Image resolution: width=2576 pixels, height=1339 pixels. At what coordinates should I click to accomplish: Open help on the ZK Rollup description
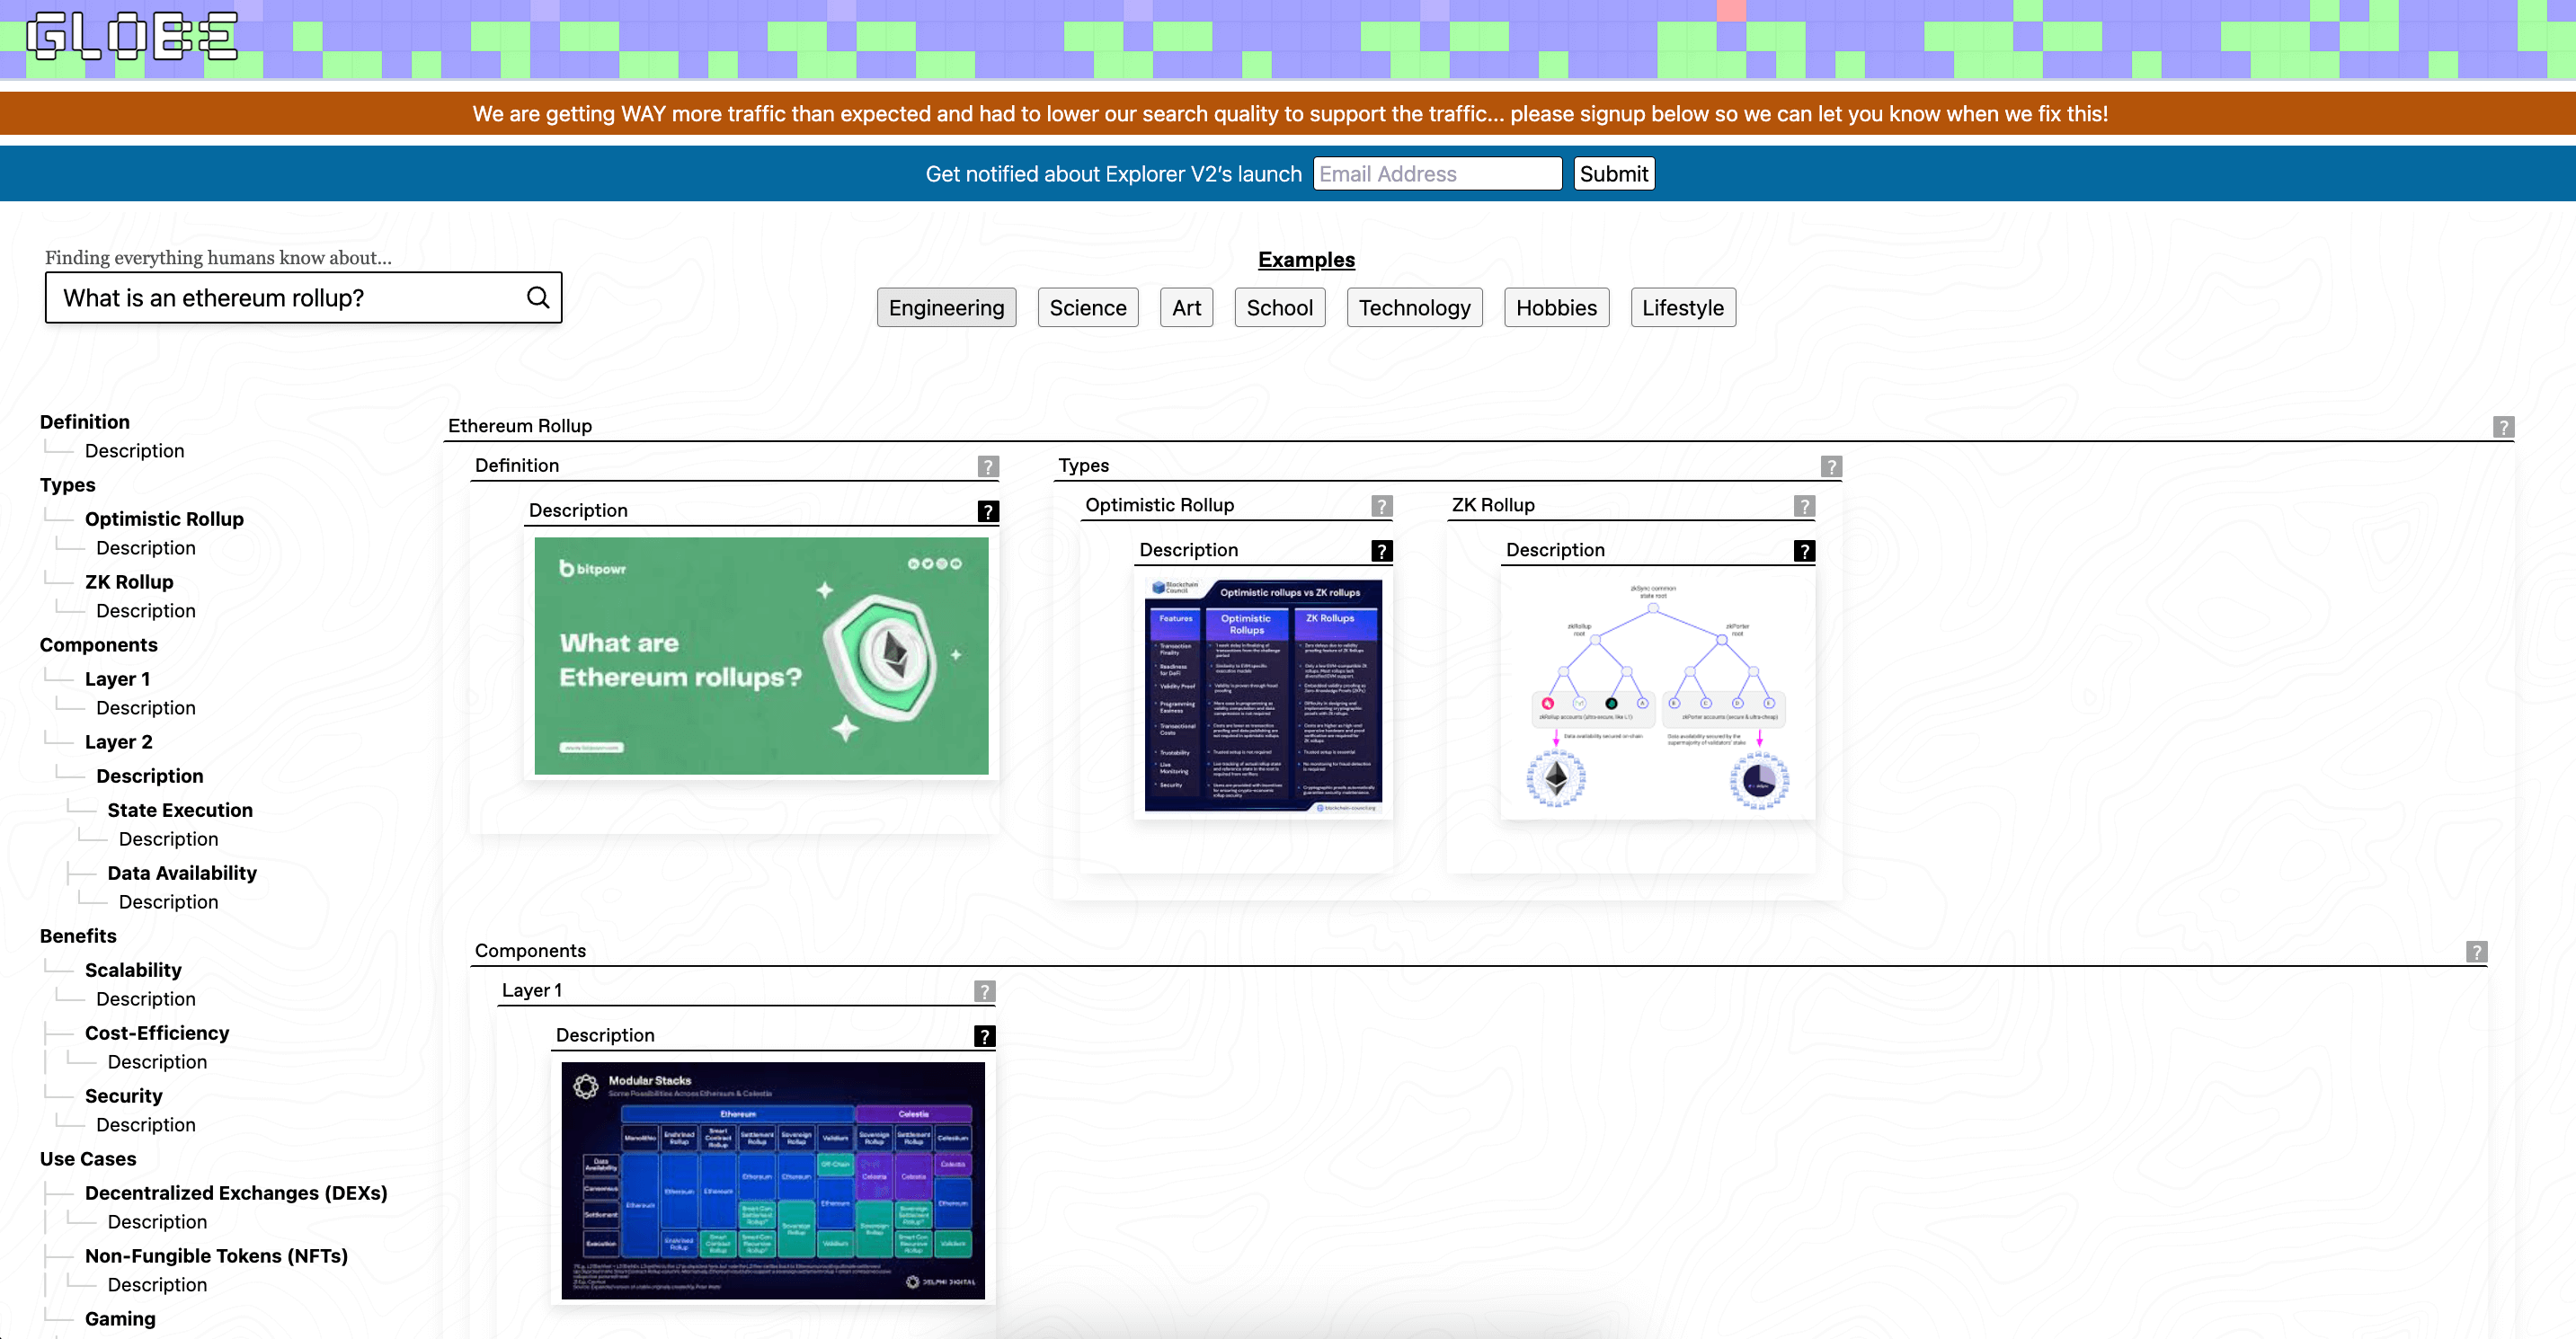(x=1804, y=550)
